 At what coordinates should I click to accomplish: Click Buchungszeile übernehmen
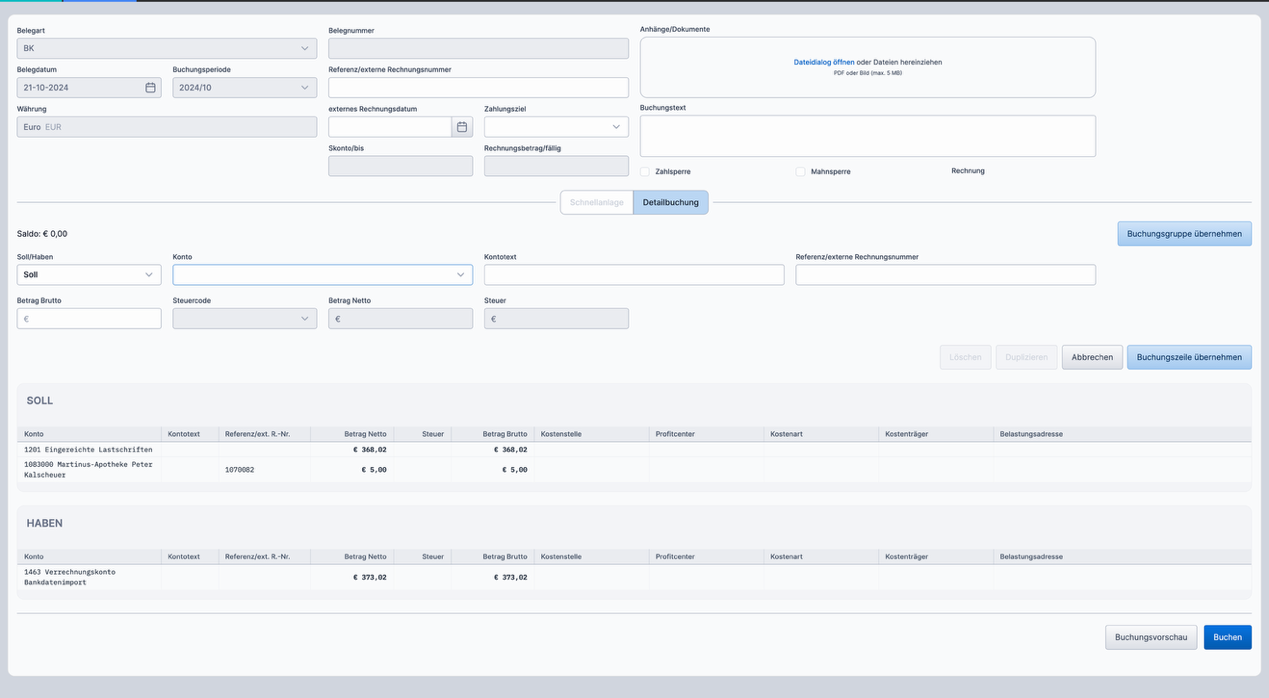(1189, 357)
